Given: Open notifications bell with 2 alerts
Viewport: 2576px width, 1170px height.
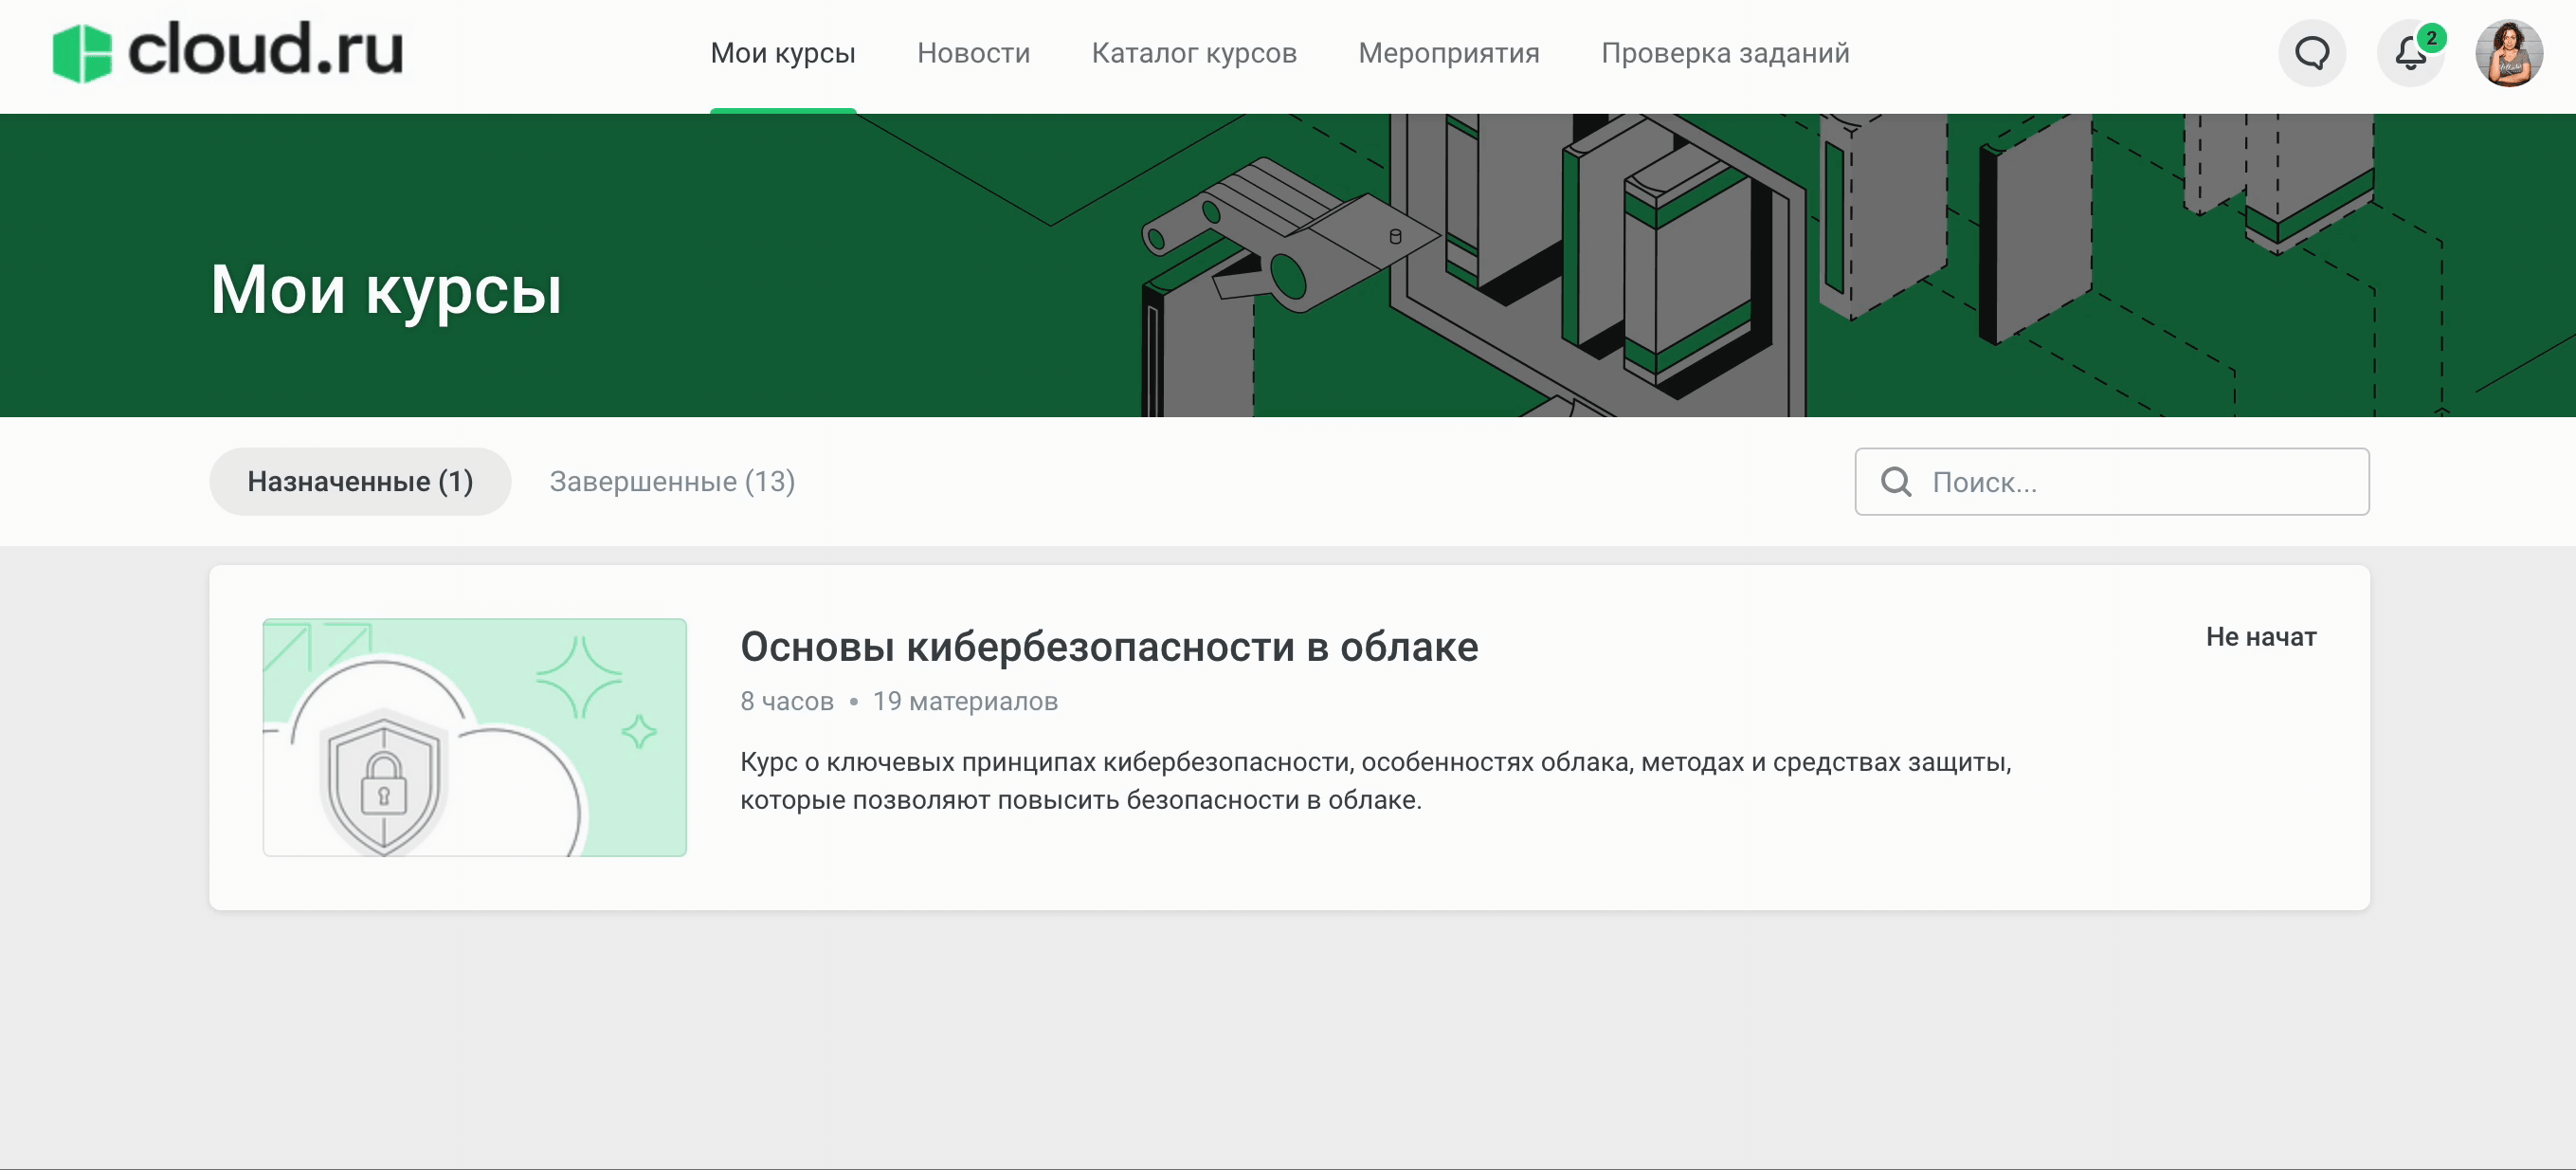Looking at the screenshot, I should coord(2410,53).
